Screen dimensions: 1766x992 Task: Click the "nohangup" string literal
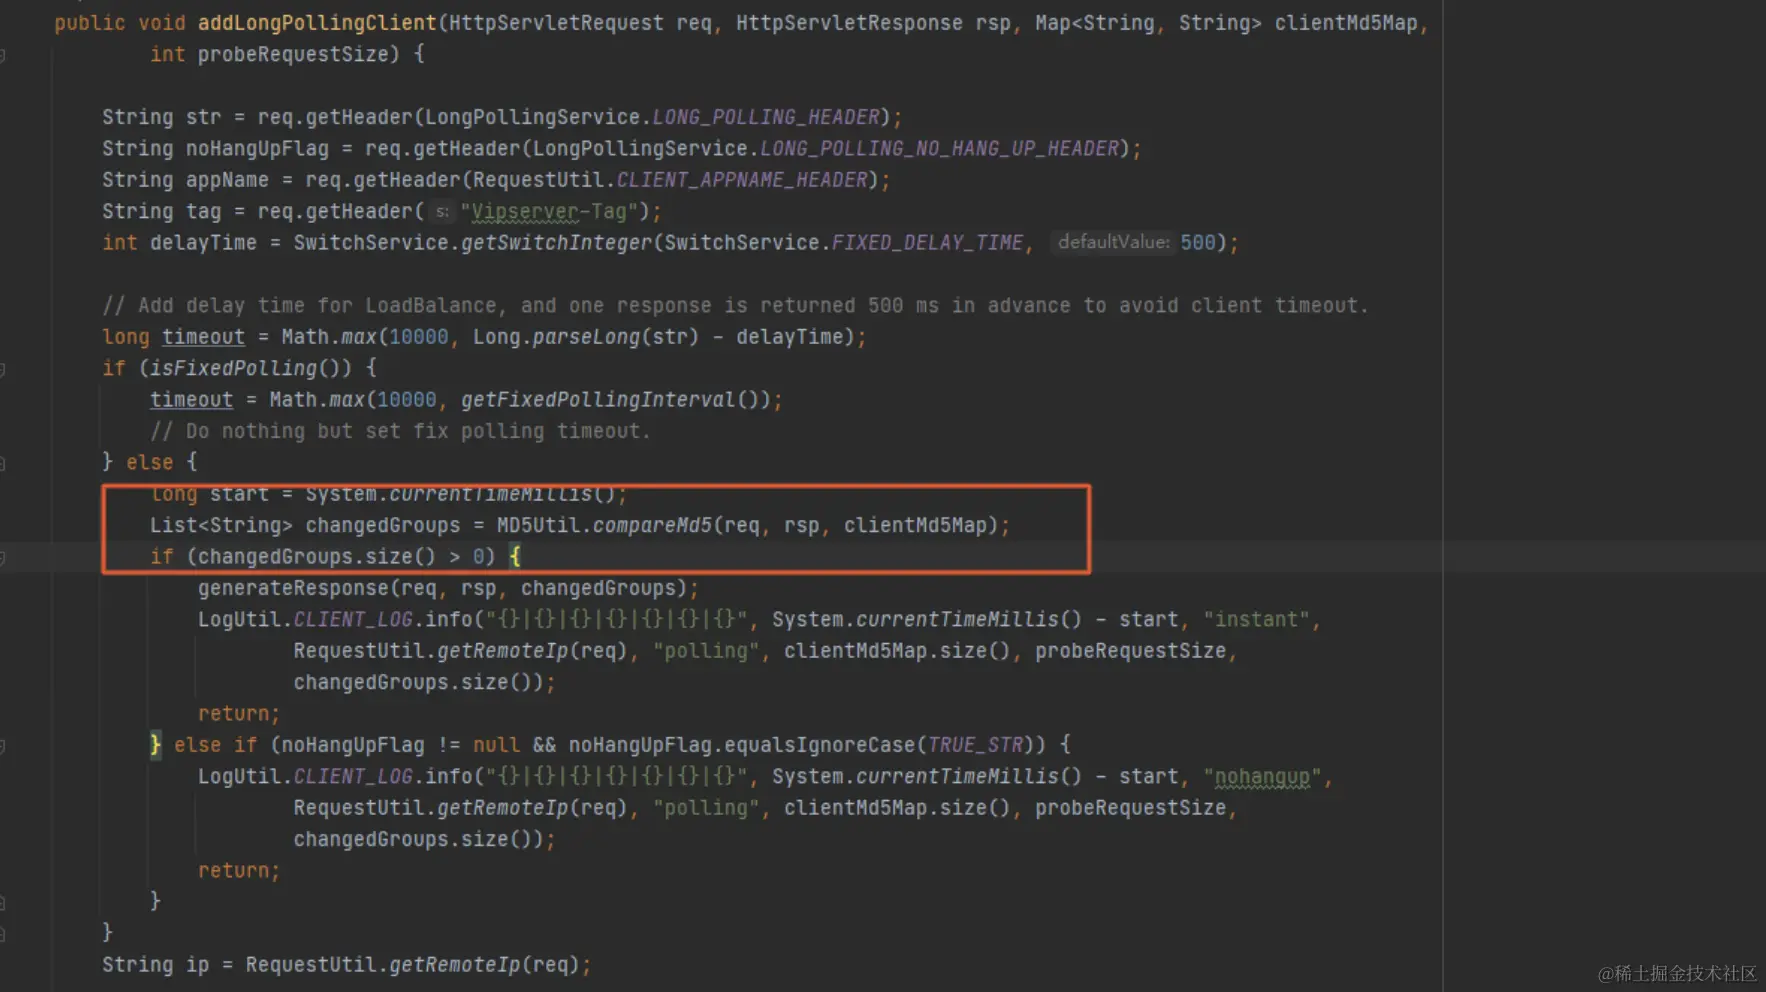point(1262,777)
